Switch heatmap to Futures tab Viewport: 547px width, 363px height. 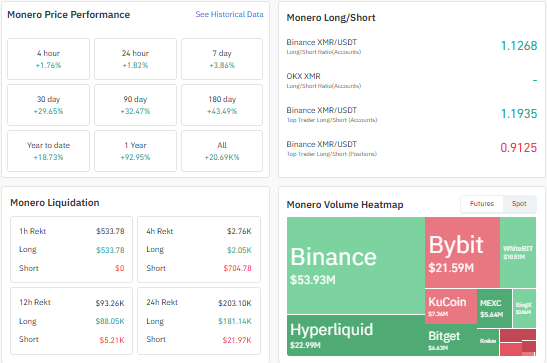[x=482, y=204]
